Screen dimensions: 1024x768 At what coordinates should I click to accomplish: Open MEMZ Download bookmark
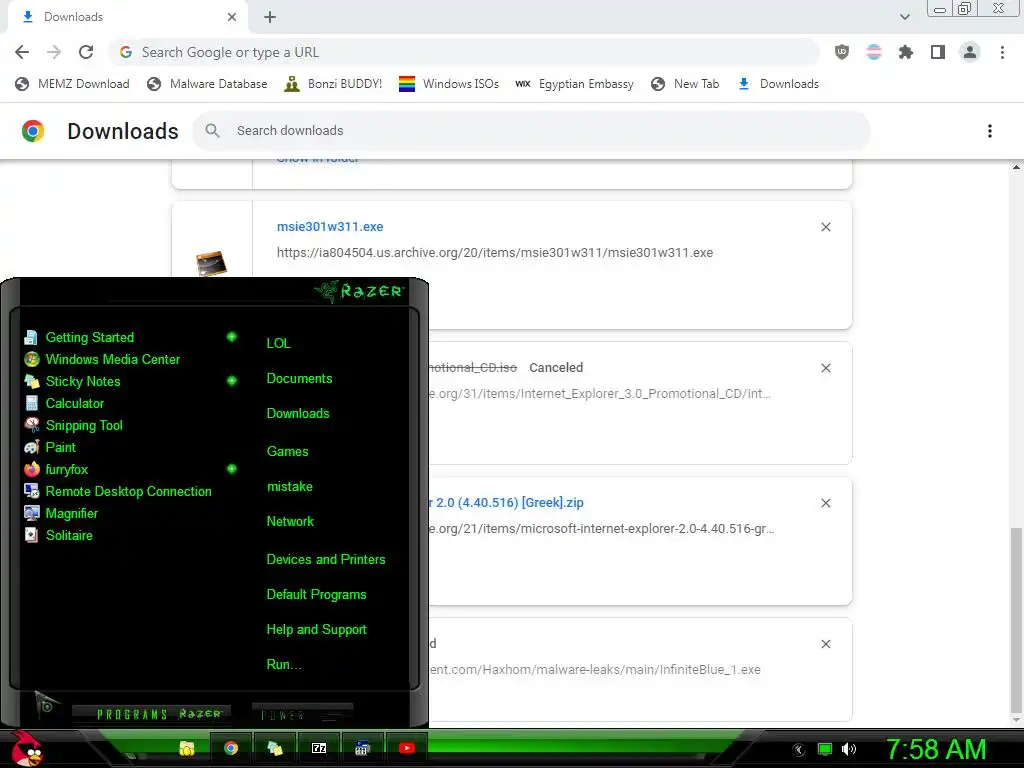tap(72, 84)
